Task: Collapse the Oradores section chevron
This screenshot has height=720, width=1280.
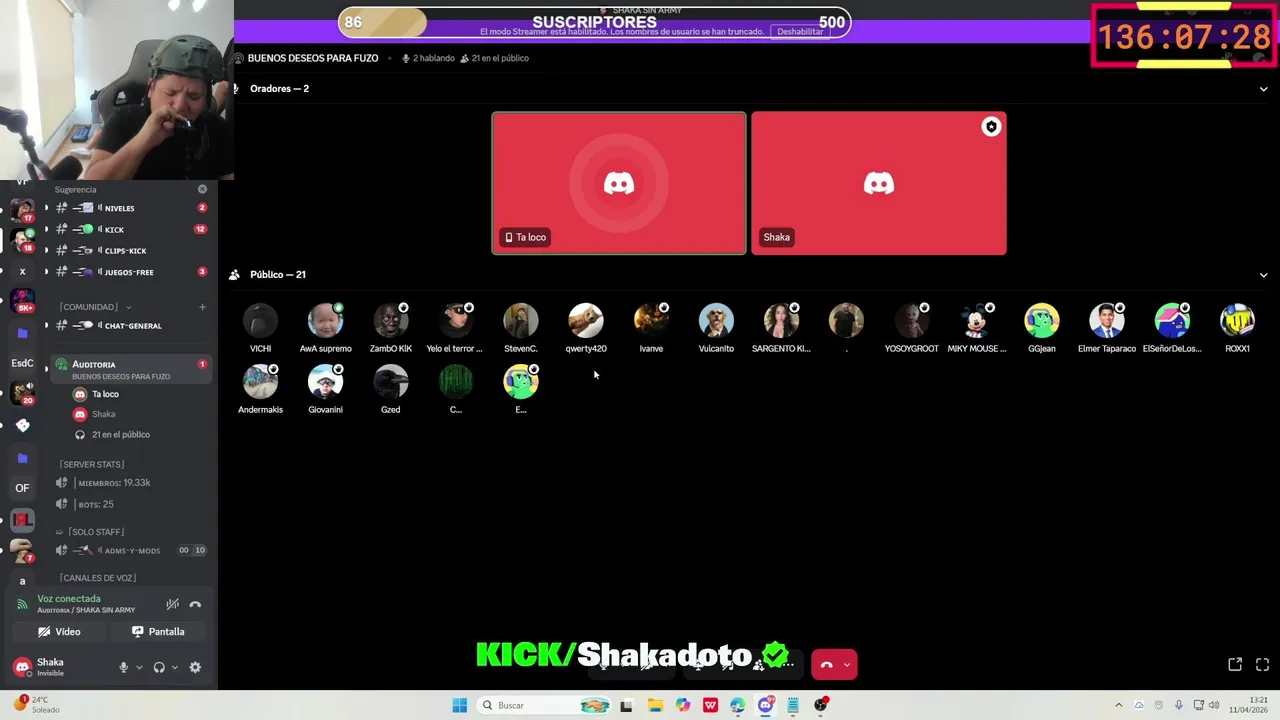Action: tap(1263, 89)
